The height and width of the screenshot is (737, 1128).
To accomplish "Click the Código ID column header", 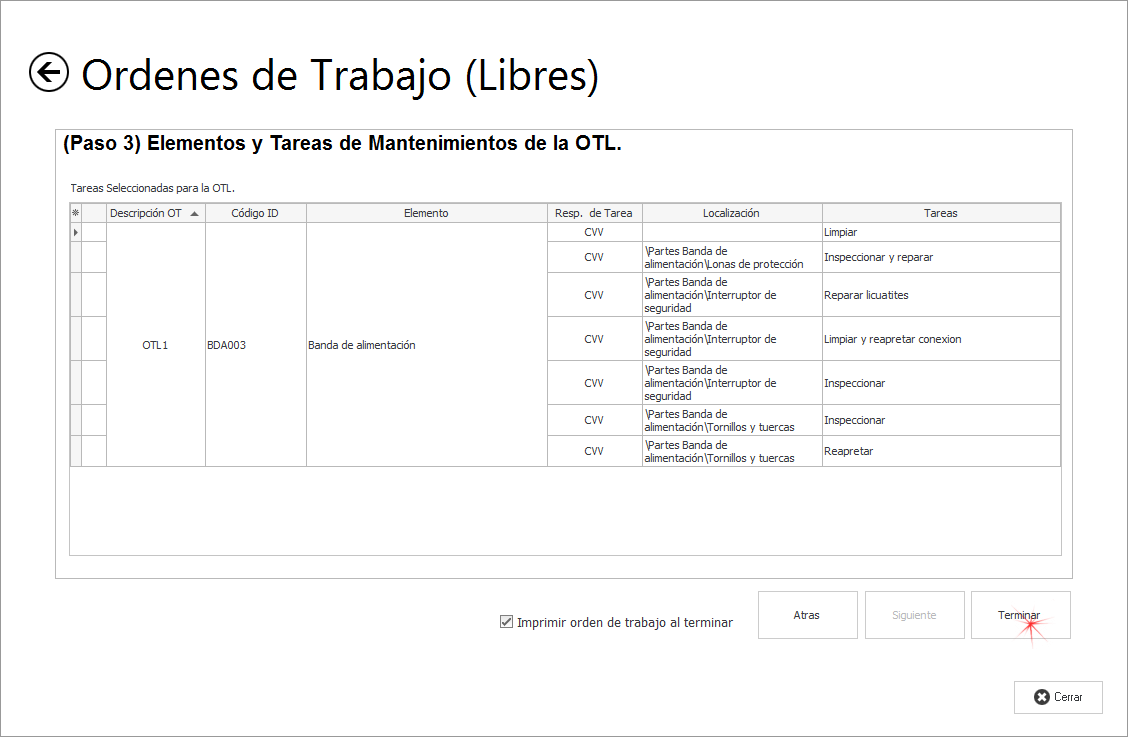I will click(x=255, y=213).
